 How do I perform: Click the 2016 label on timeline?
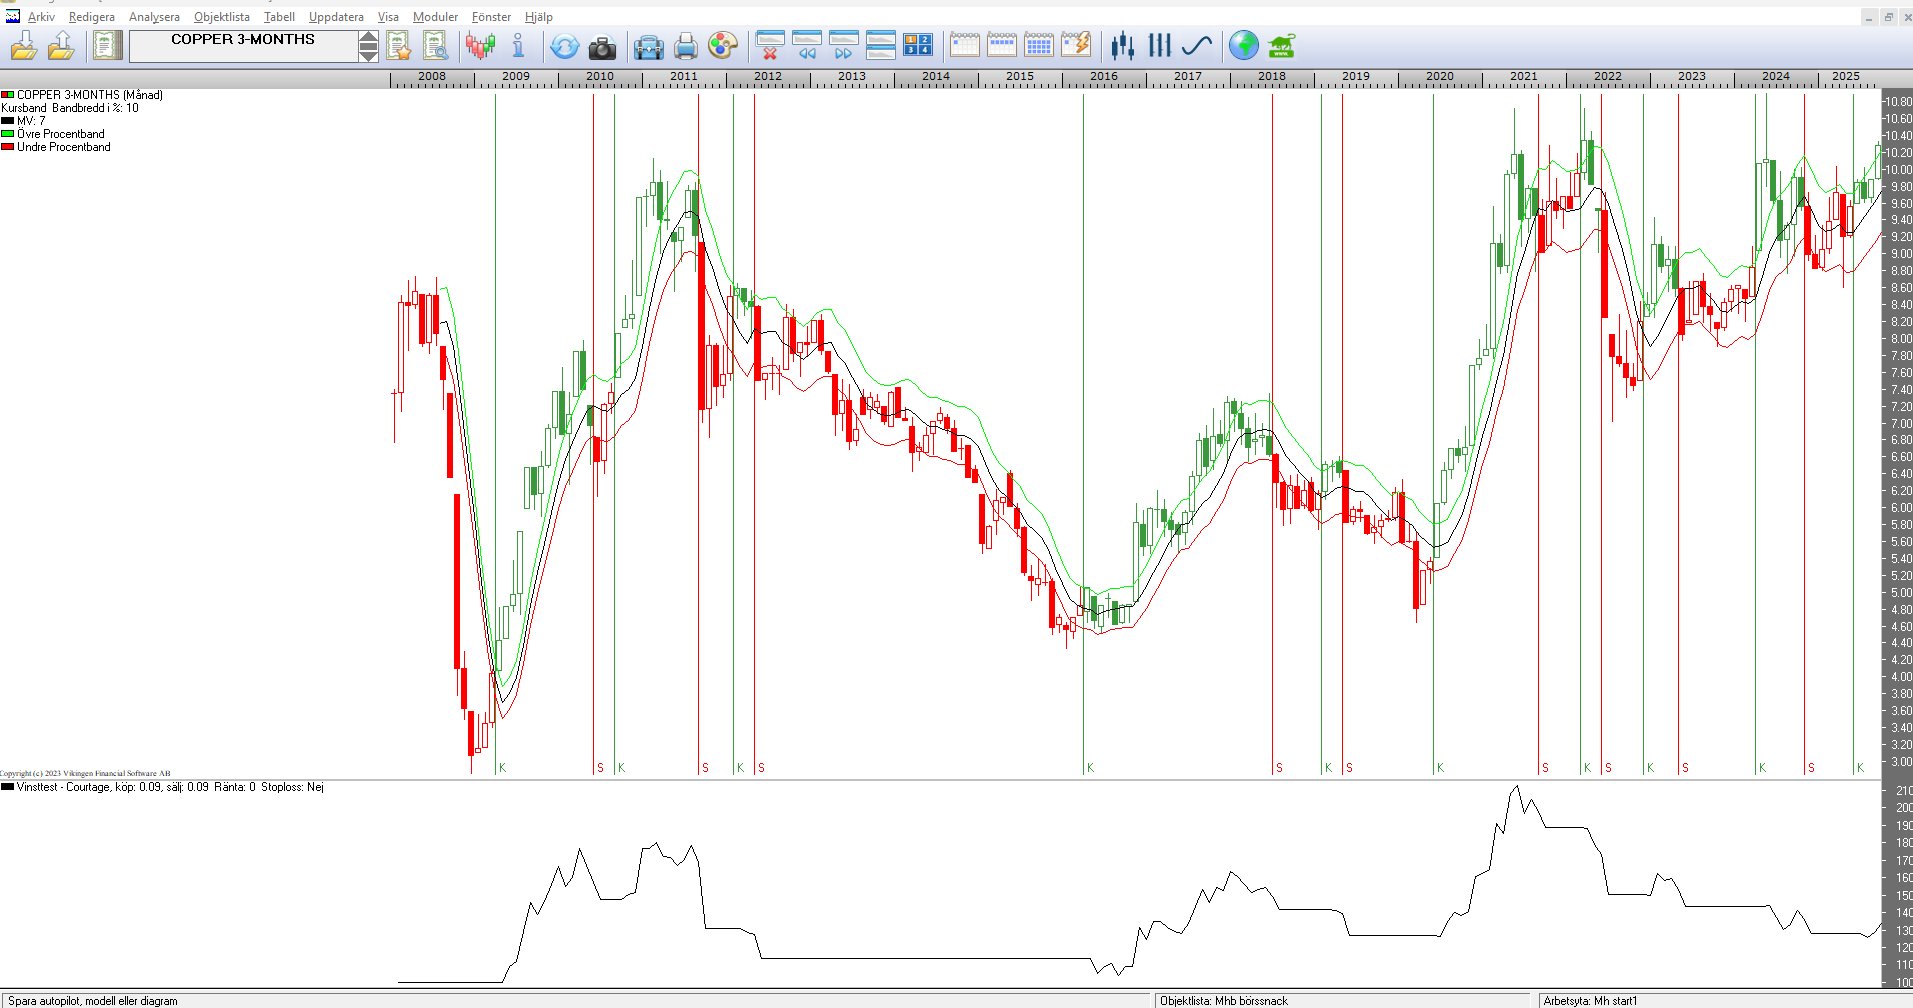[x=1103, y=76]
